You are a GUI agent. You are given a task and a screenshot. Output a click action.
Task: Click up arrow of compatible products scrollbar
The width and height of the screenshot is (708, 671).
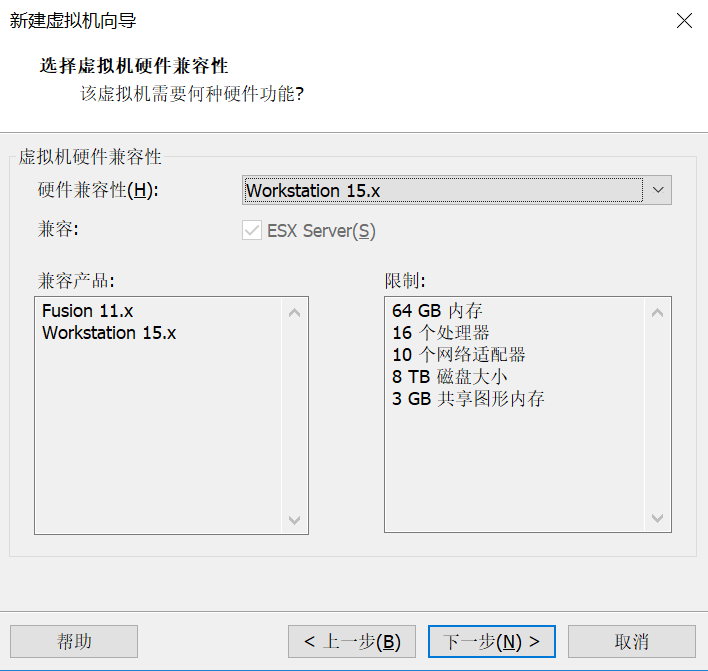(x=294, y=312)
